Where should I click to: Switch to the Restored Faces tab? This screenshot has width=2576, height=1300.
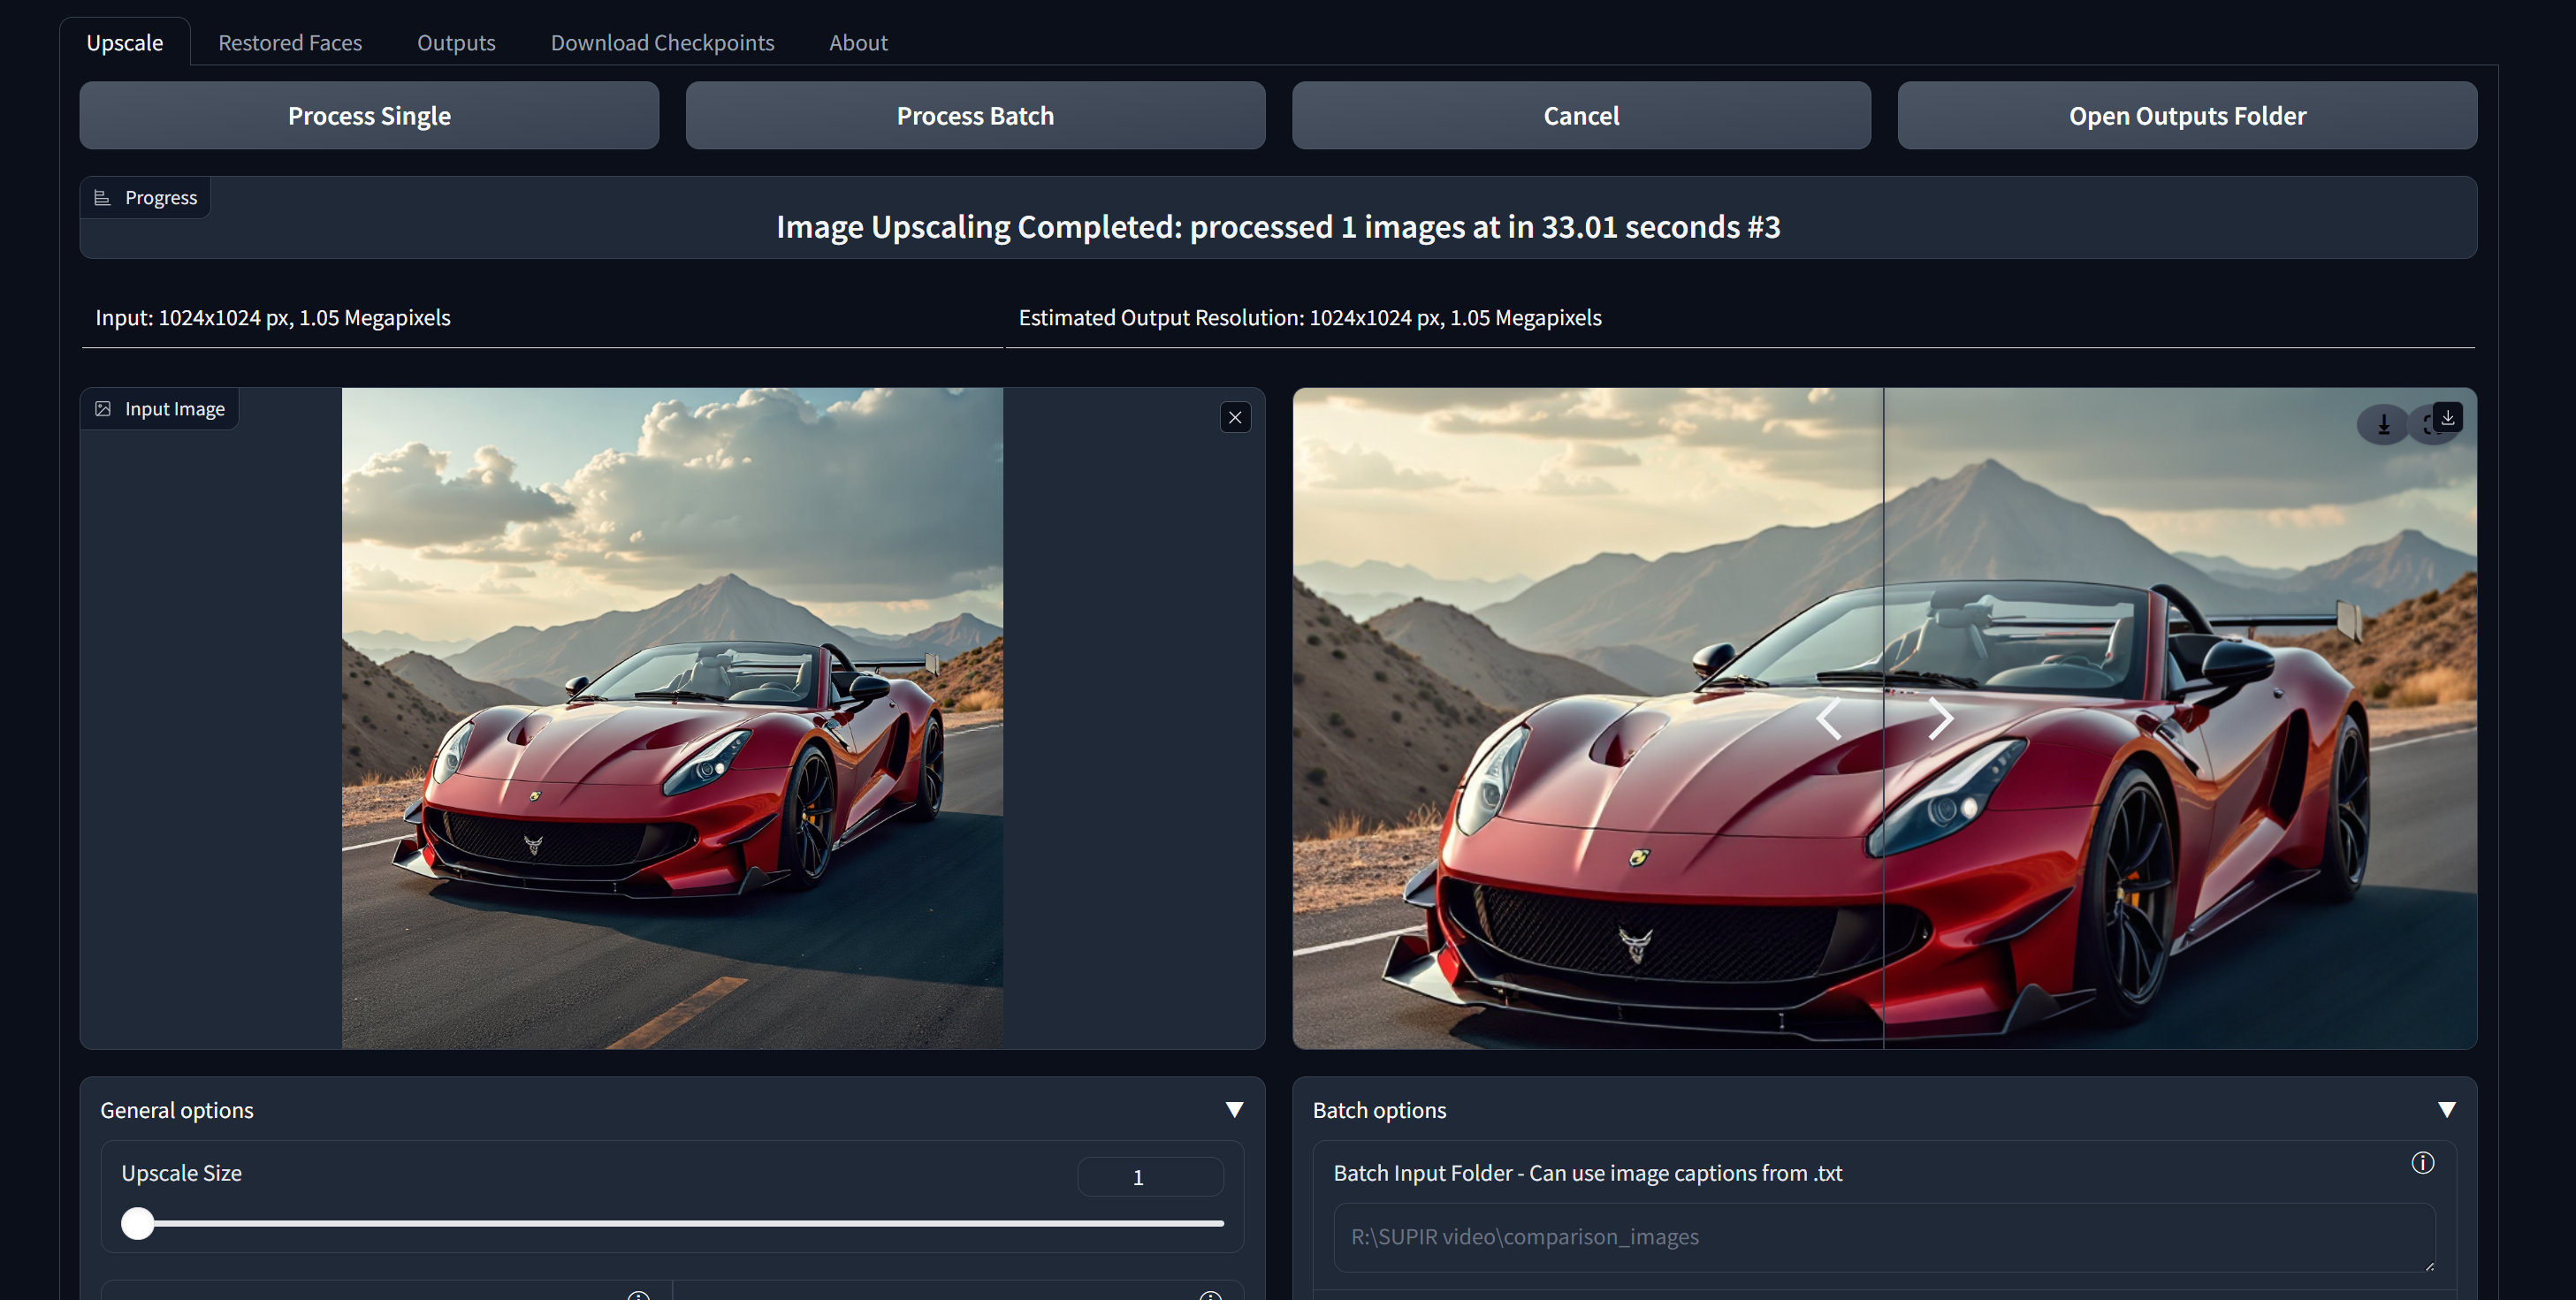(290, 43)
